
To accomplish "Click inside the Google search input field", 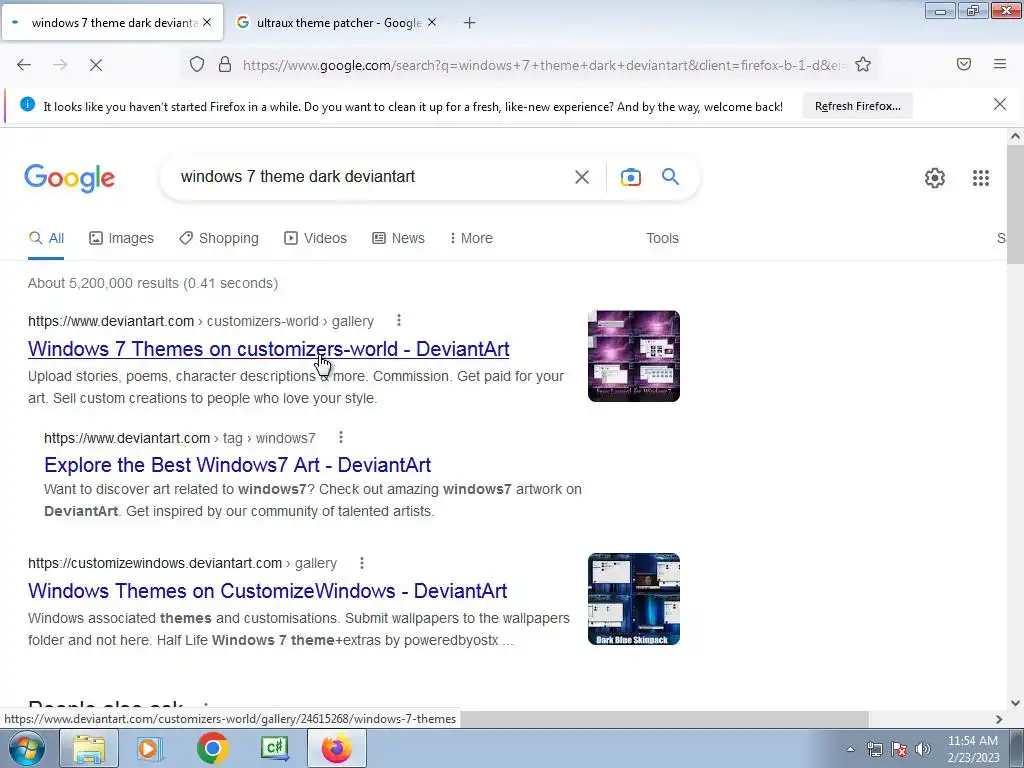I will [372, 177].
